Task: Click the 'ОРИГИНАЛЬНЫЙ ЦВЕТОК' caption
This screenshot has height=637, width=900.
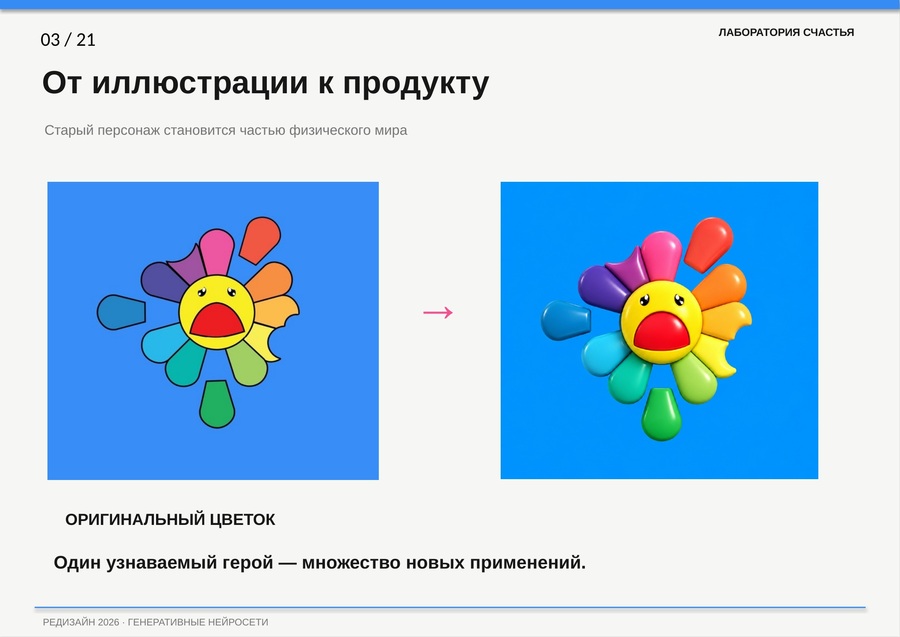Action: 170,519
